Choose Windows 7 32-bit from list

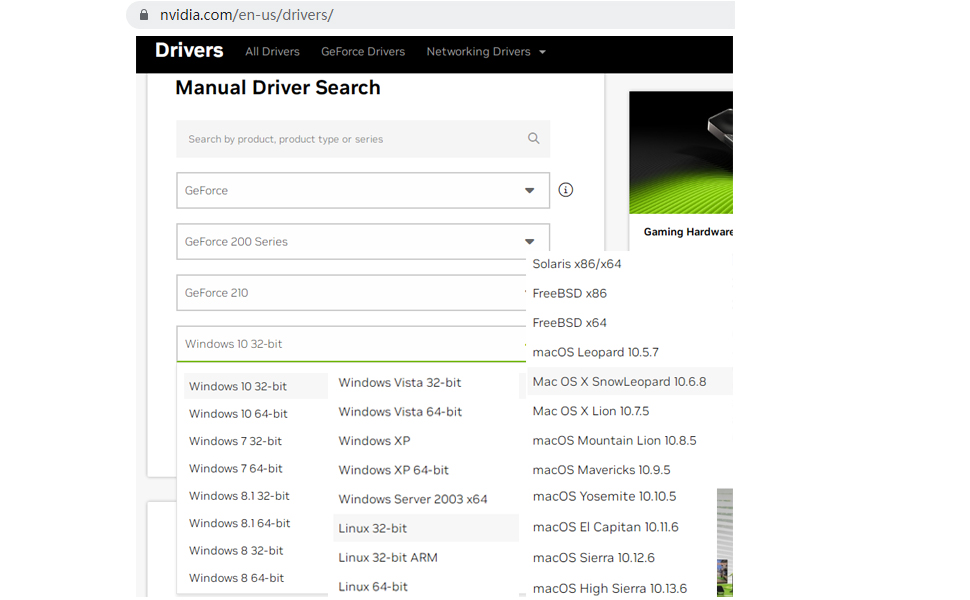click(x=235, y=441)
